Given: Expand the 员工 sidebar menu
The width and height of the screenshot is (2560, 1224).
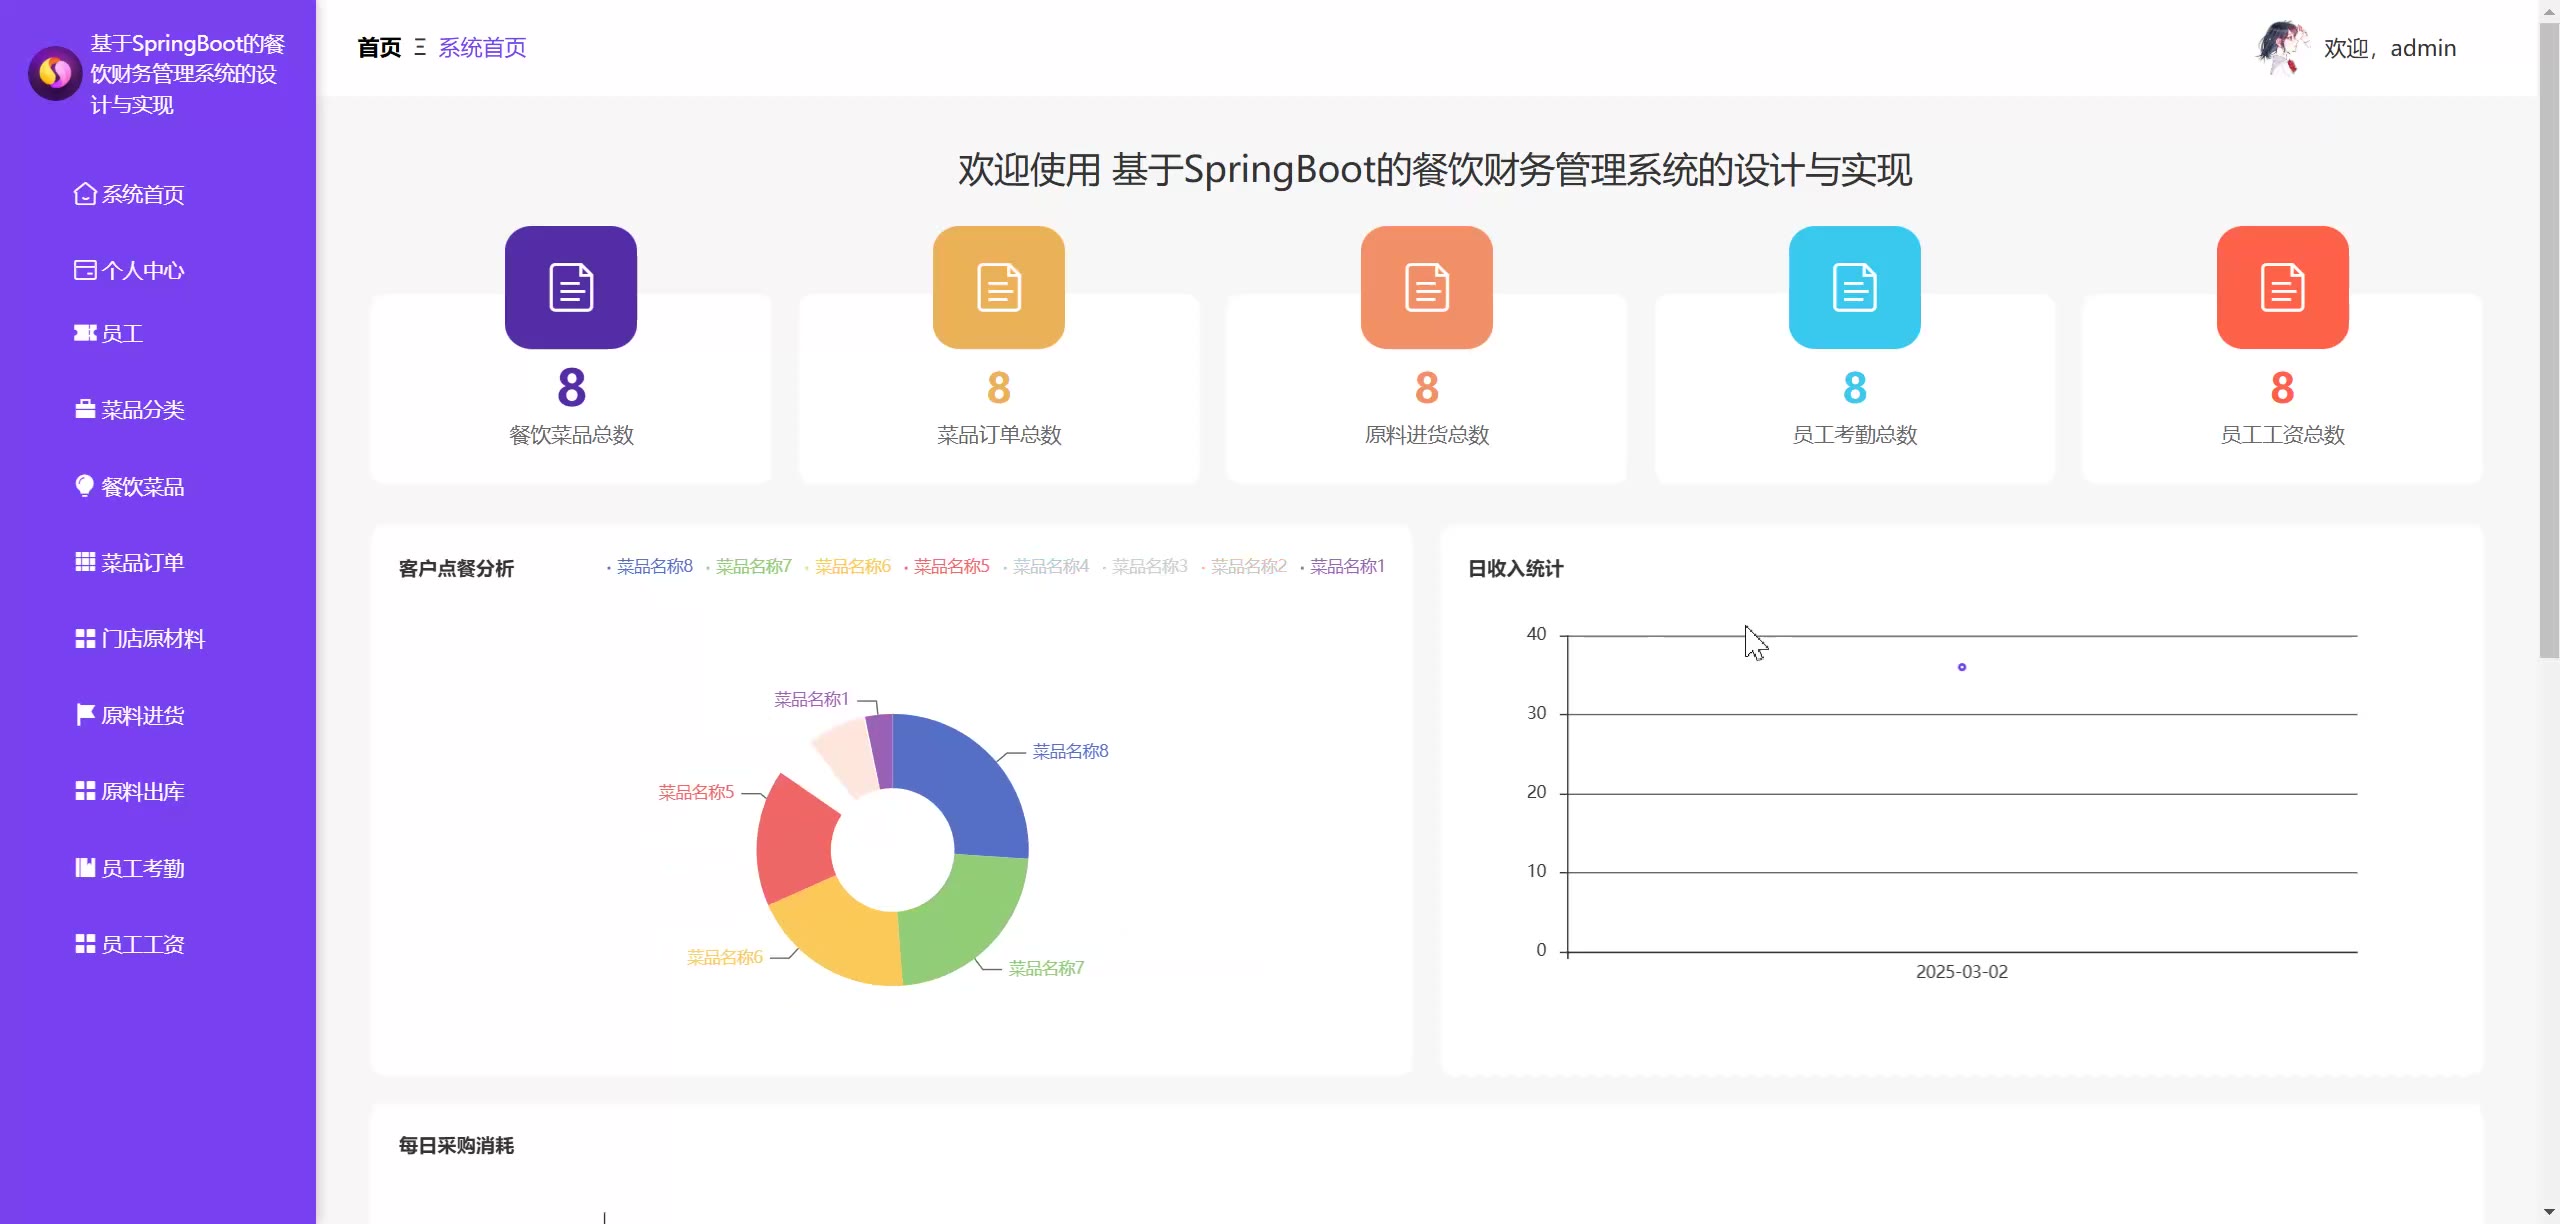Looking at the screenshot, I should (x=121, y=334).
